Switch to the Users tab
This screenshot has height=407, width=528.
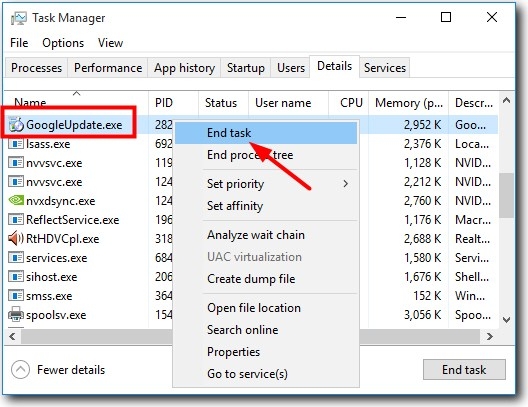pyautogui.click(x=291, y=68)
